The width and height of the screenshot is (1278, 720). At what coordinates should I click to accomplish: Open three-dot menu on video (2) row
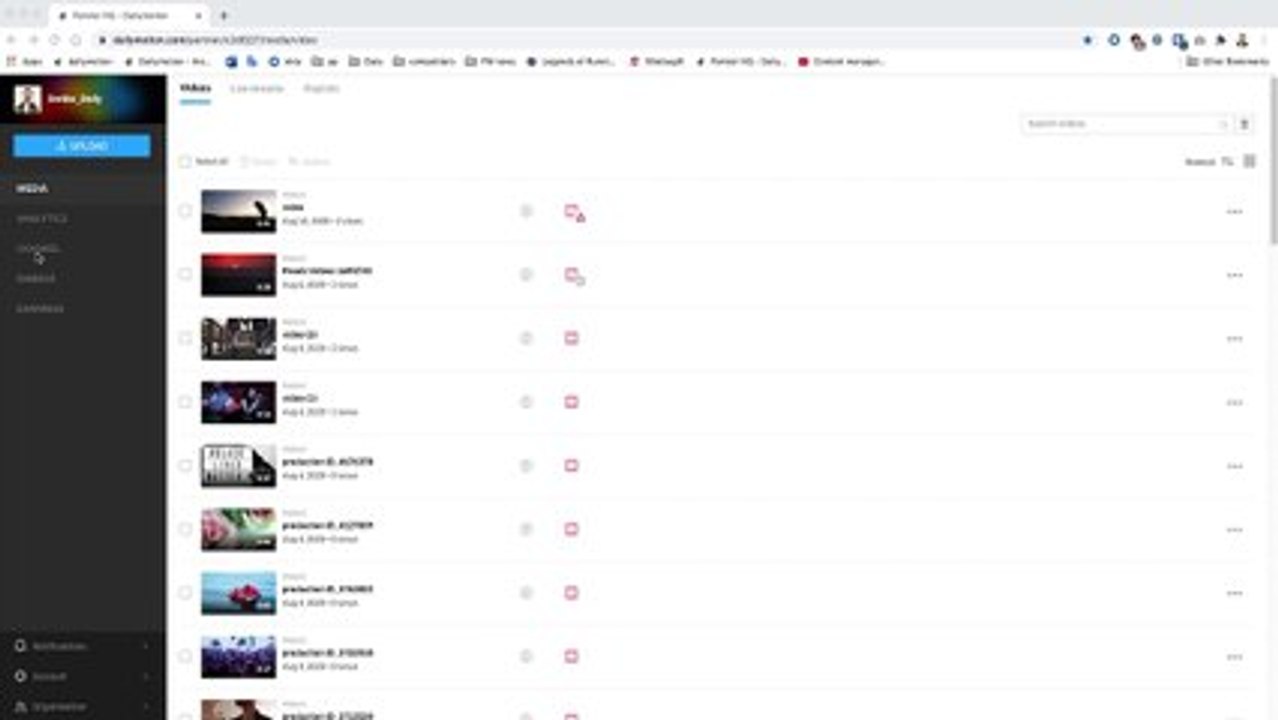click(x=1234, y=339)
